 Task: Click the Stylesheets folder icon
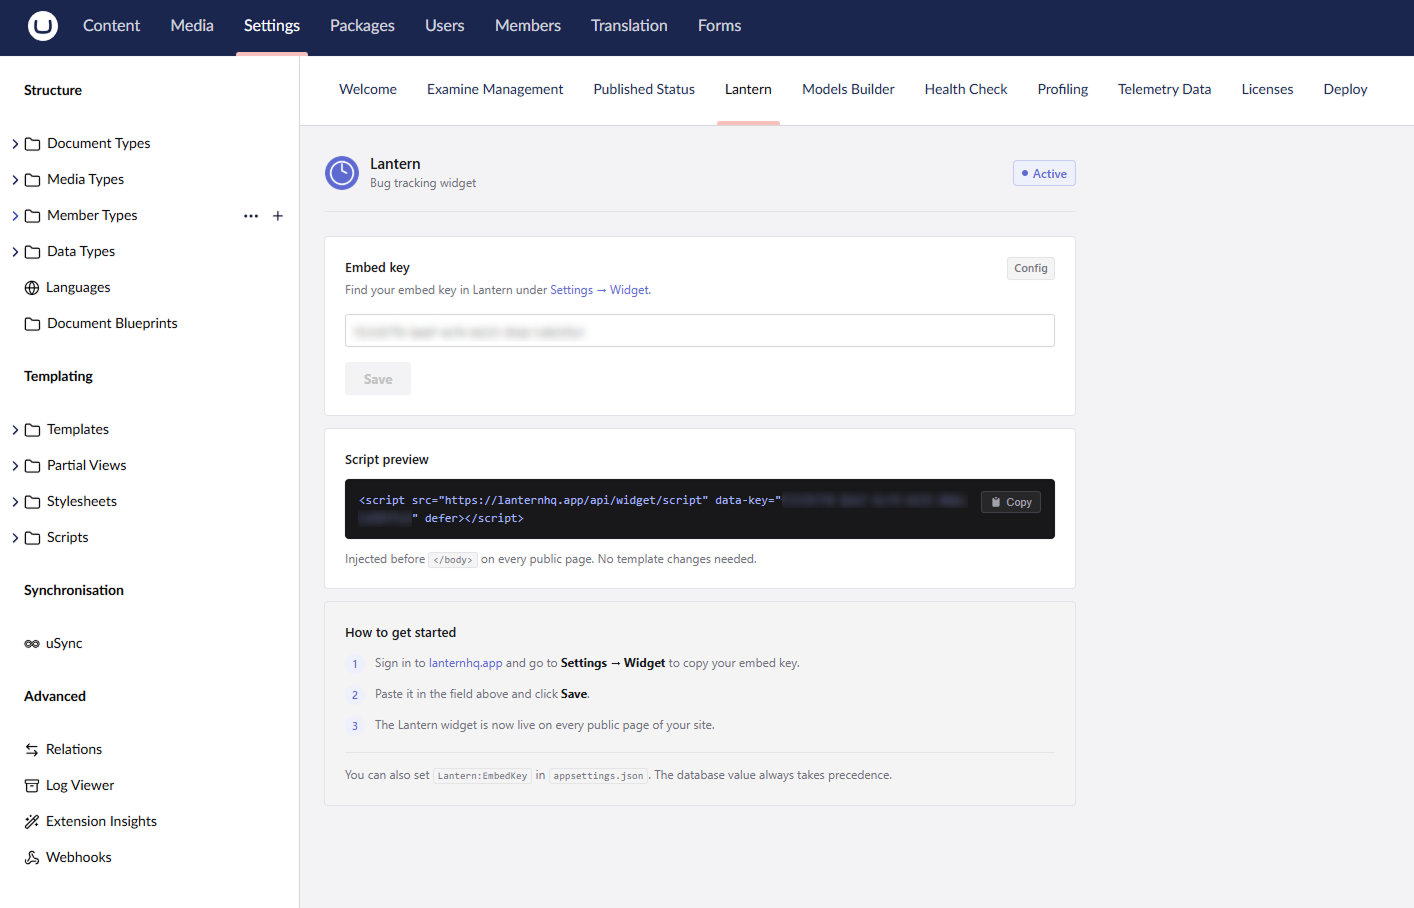pos(32,502)
